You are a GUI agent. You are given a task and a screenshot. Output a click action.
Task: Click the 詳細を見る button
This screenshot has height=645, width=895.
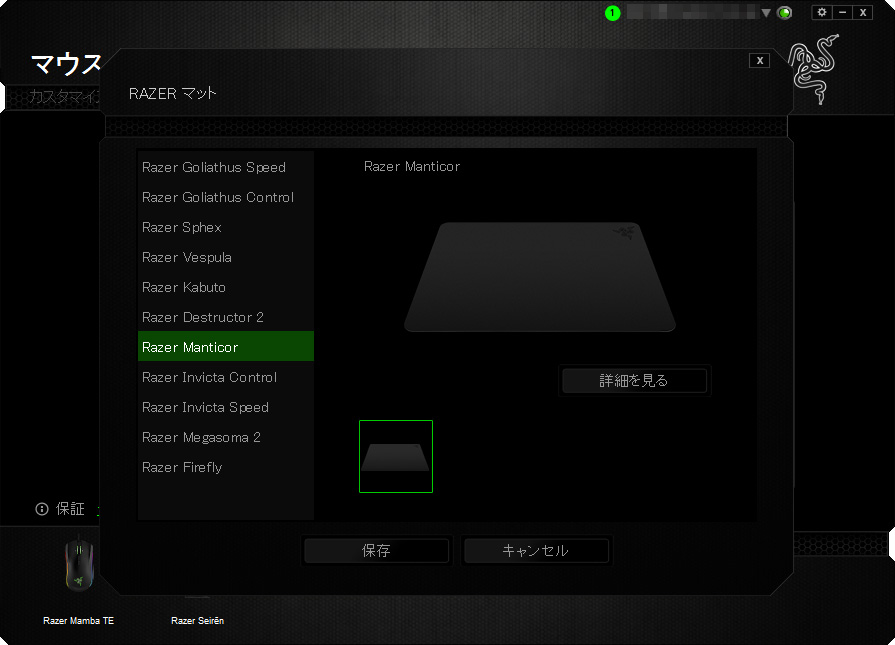click(x=634, y=380)
